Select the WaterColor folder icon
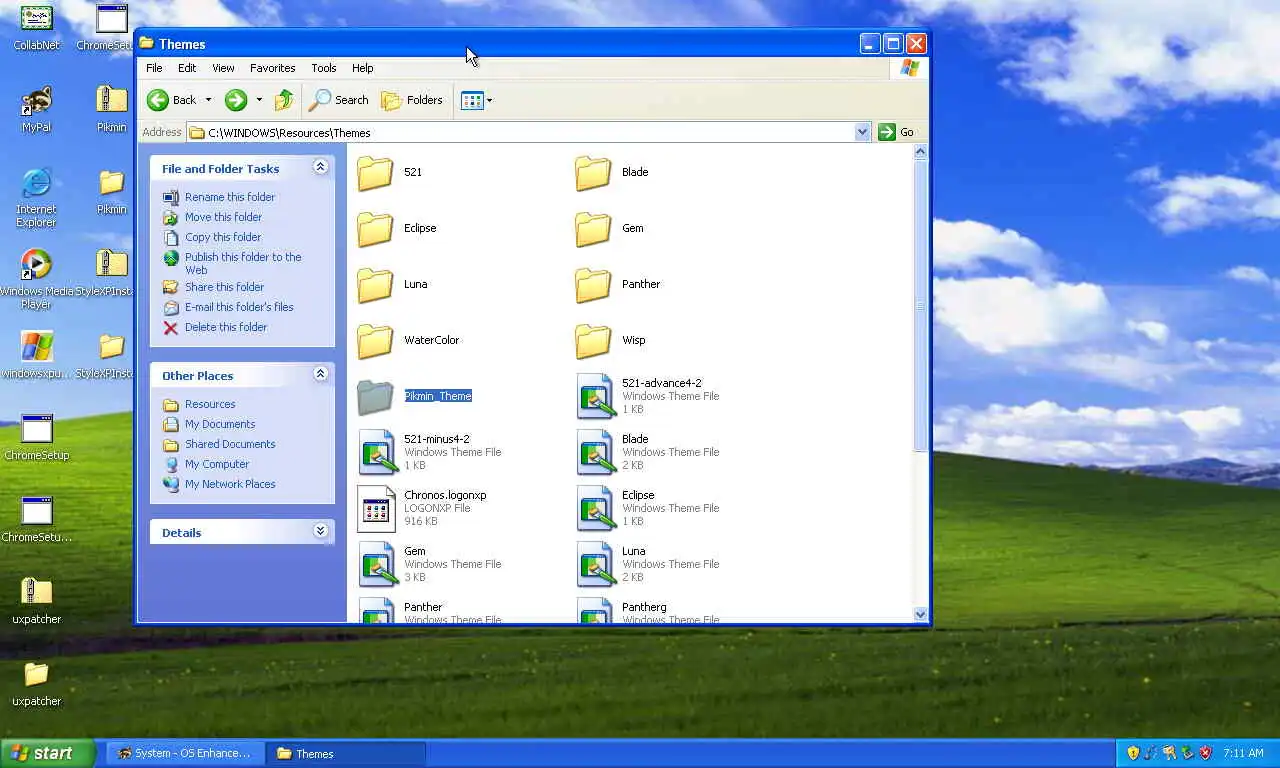Image resolution: width=1280 pixels, height=768 pixels. pyautogui.click(x=375, y=341)
